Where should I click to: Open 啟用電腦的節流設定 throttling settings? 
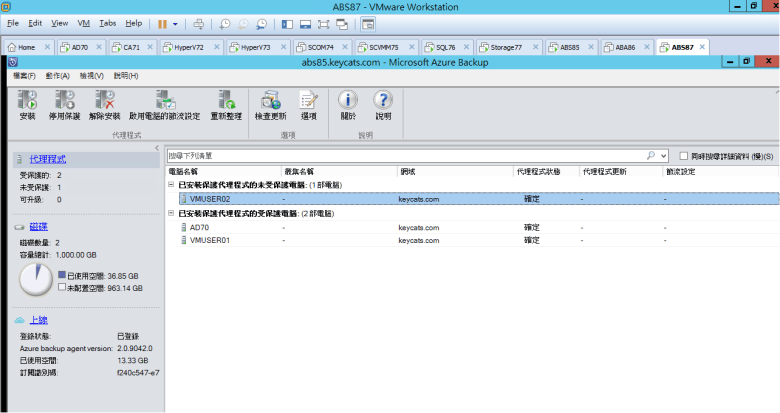coord(164,100)
